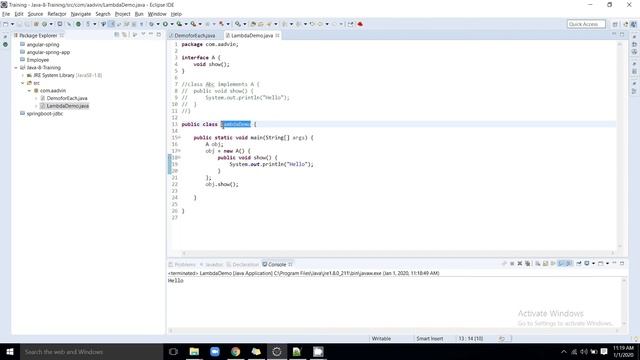Click Open Console icon in Console toolbar

[600, 264]
